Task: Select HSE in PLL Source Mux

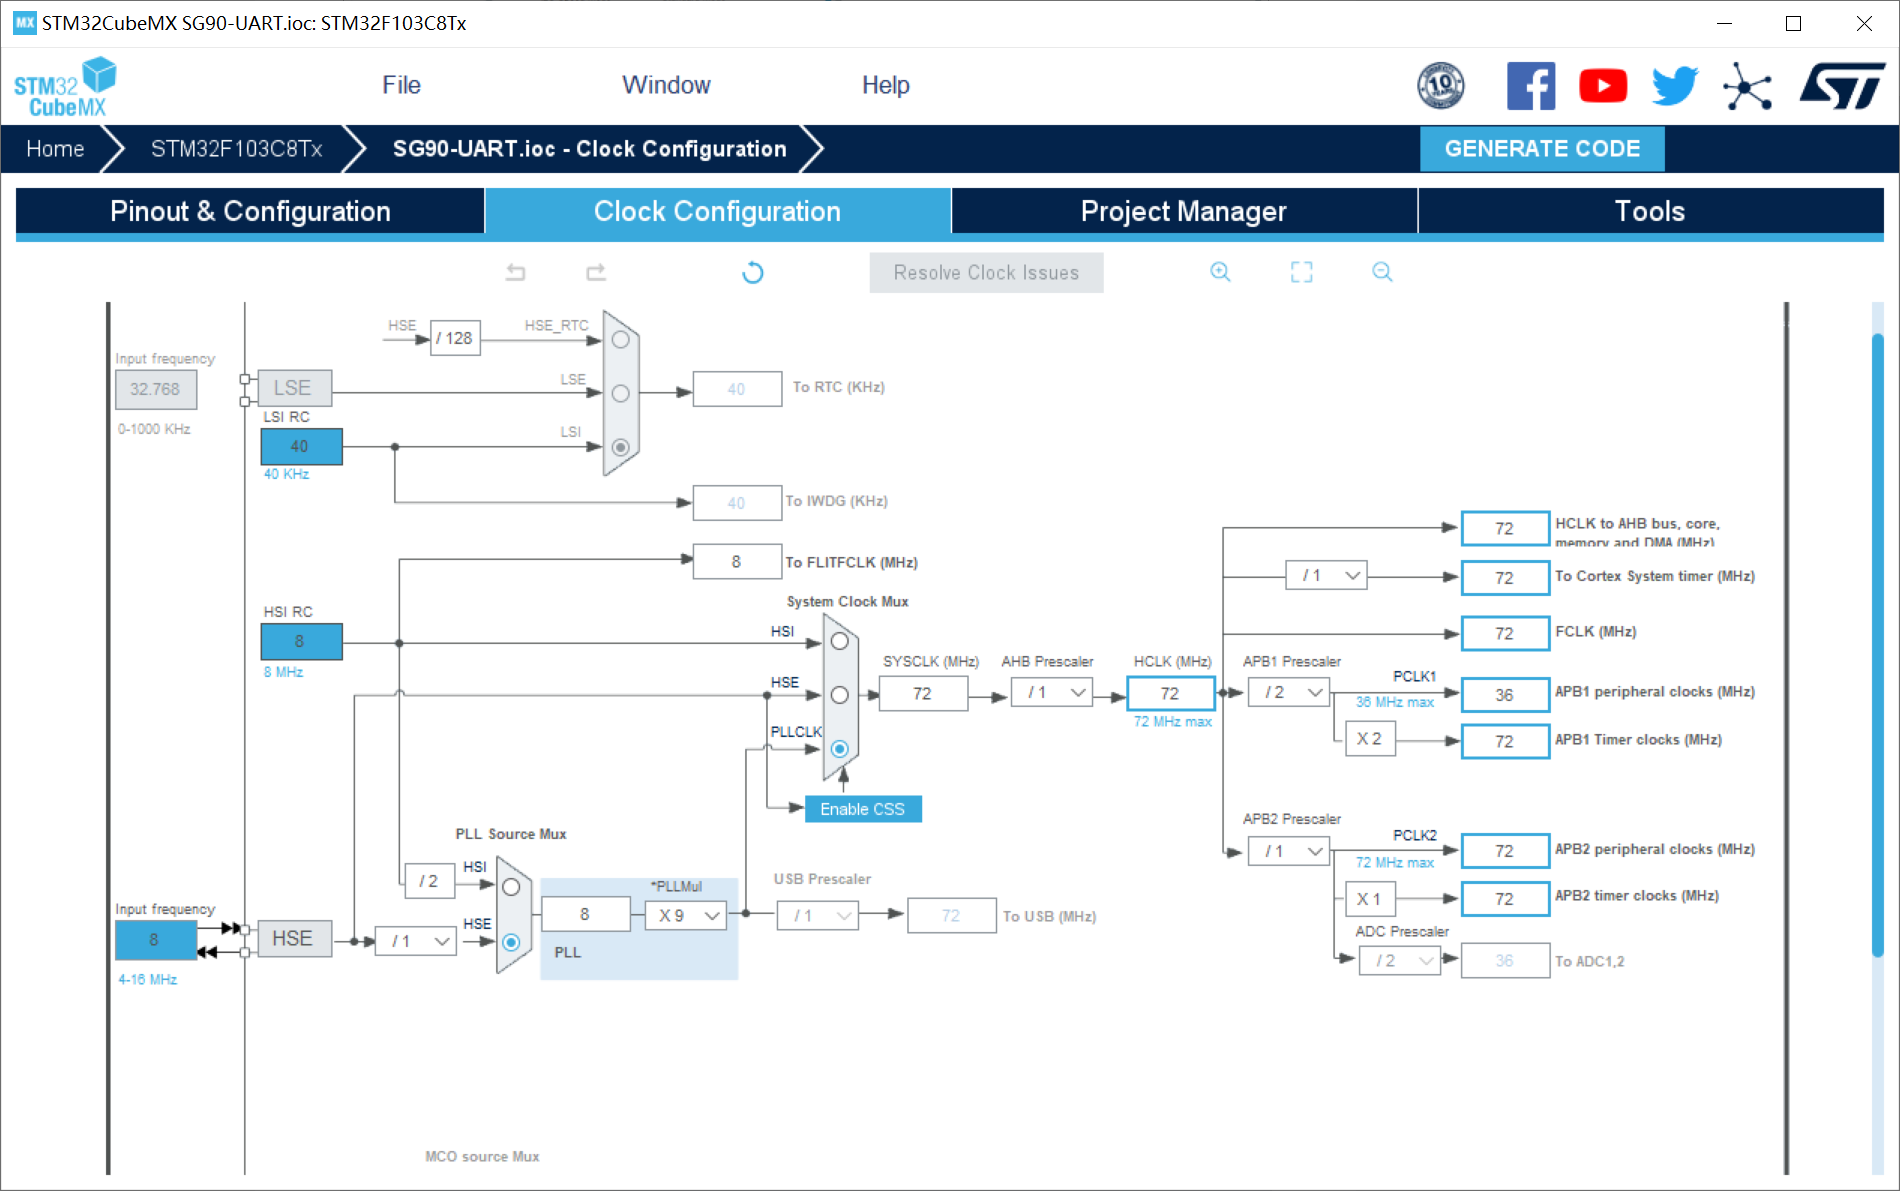Action: click(511, 942)
